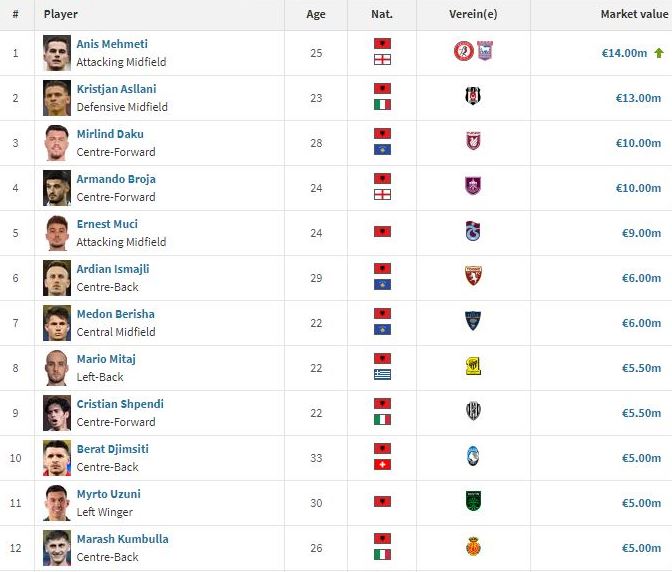Click Mirlind Daku's player photo
The height and width of the screenshot is (572, 672).
57,142
